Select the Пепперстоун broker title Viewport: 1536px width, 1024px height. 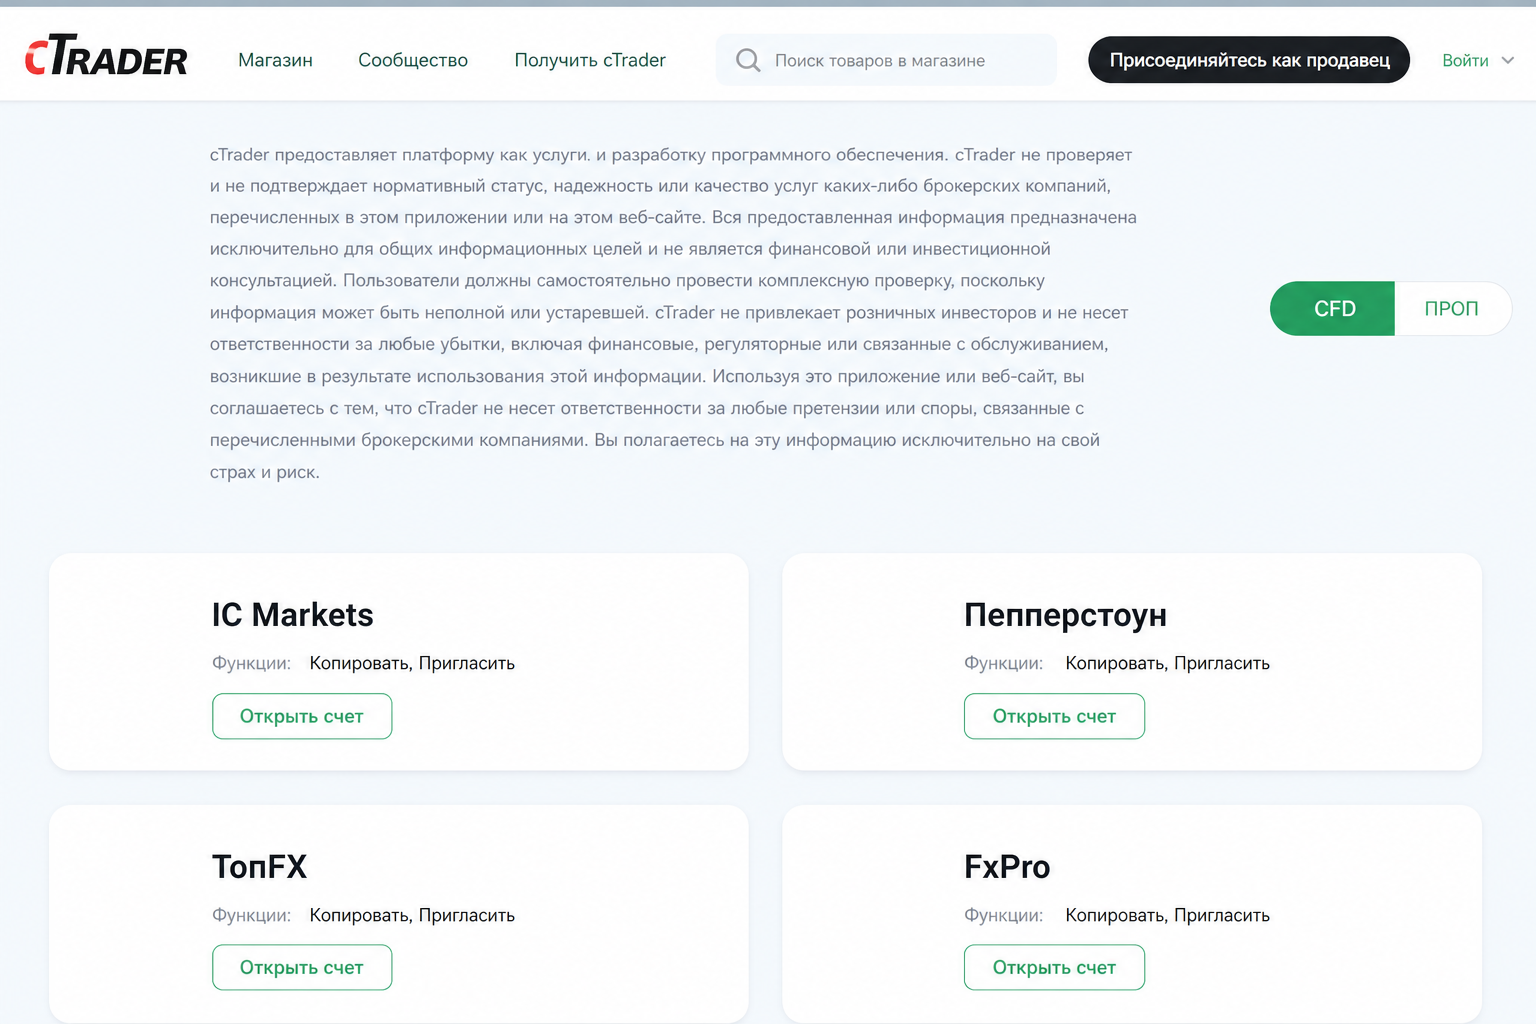(1065, 615)
